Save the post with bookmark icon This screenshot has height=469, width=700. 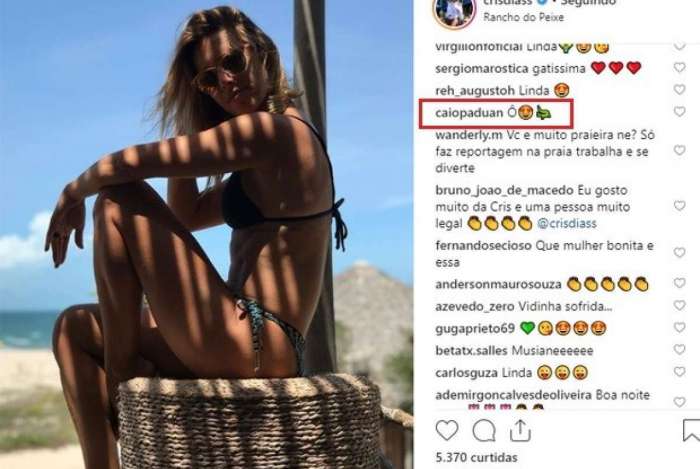692,431
